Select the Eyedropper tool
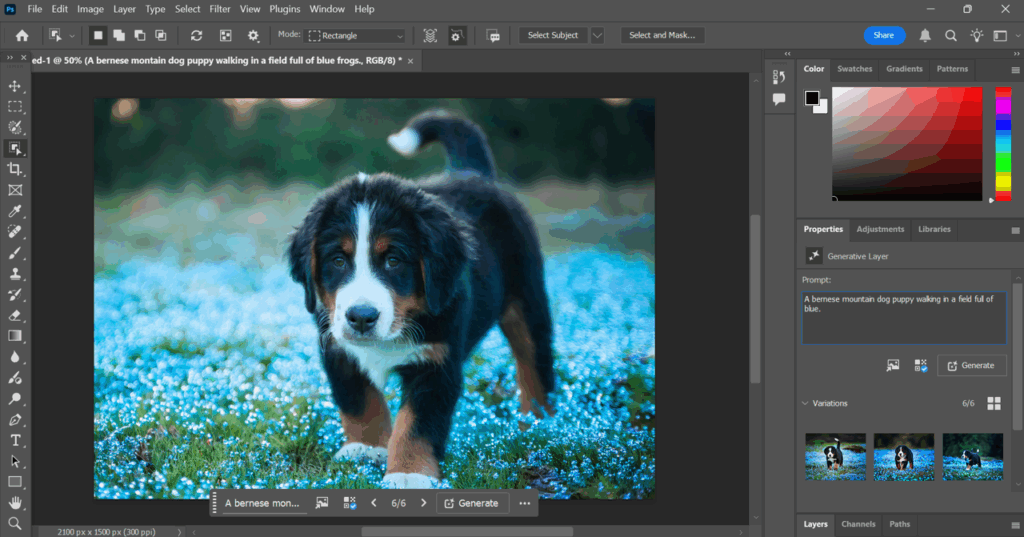 [x=15, y=211]
